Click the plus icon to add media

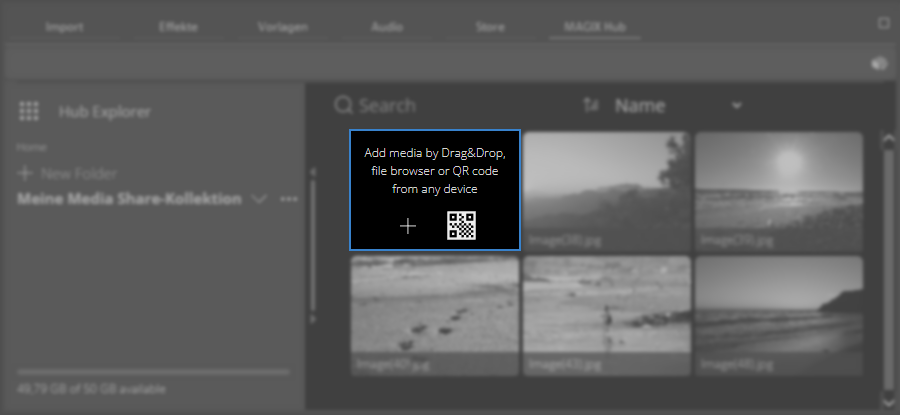pos(408,226)
